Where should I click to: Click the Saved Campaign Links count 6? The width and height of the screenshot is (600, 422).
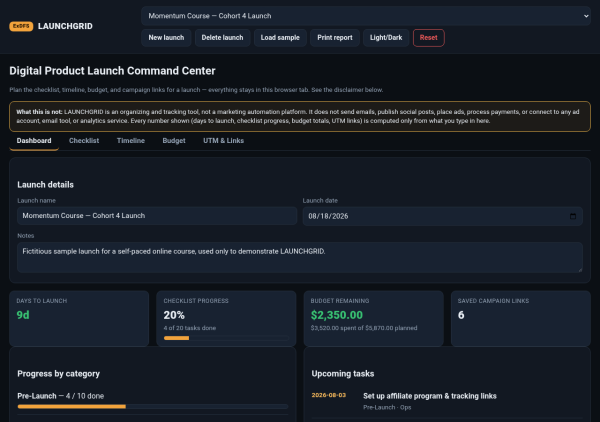coord(461,315)
